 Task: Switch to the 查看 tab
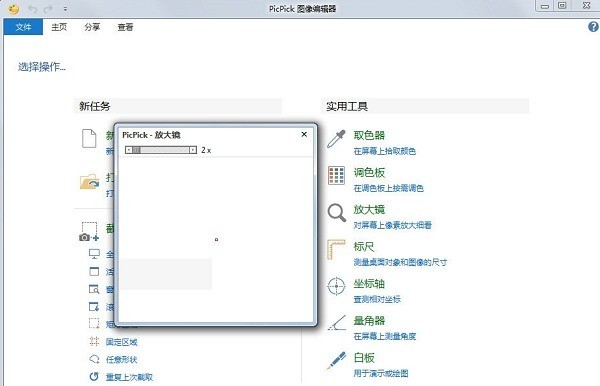pos(125,27)
